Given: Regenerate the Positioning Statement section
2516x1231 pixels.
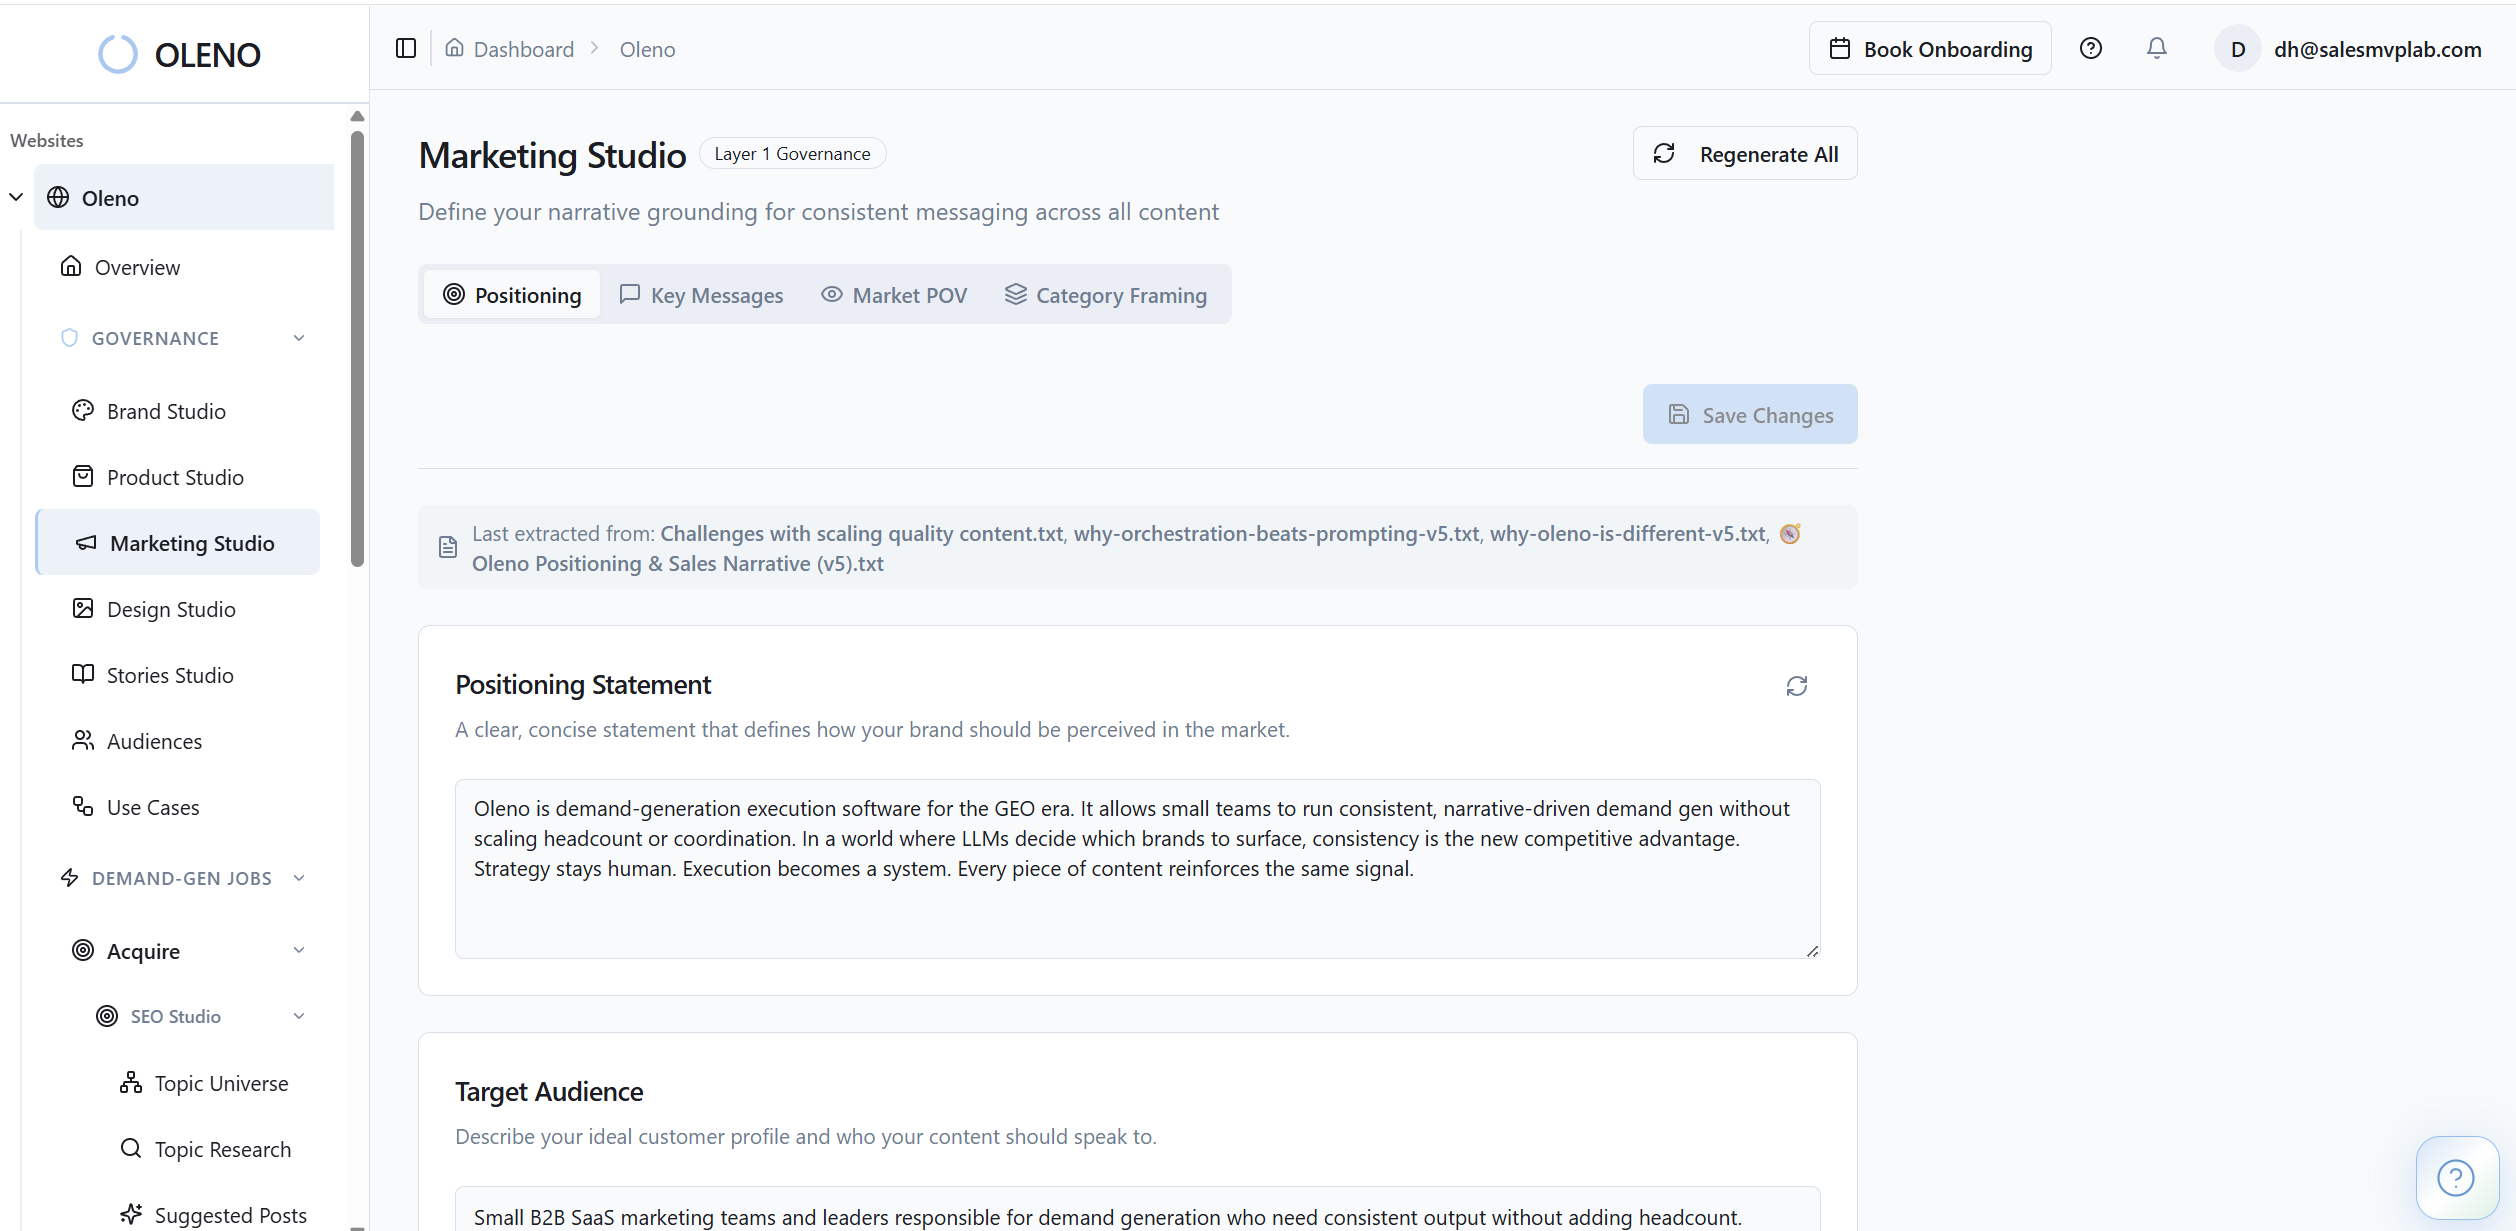Looking at the screenshot, I should coord(1796,686).
